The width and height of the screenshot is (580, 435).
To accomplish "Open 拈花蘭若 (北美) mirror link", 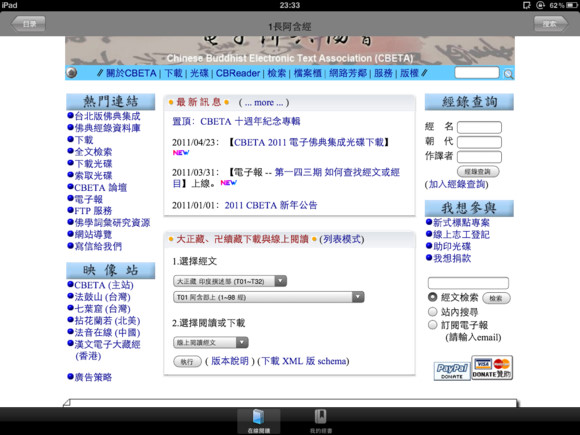I will click(107, 321).
